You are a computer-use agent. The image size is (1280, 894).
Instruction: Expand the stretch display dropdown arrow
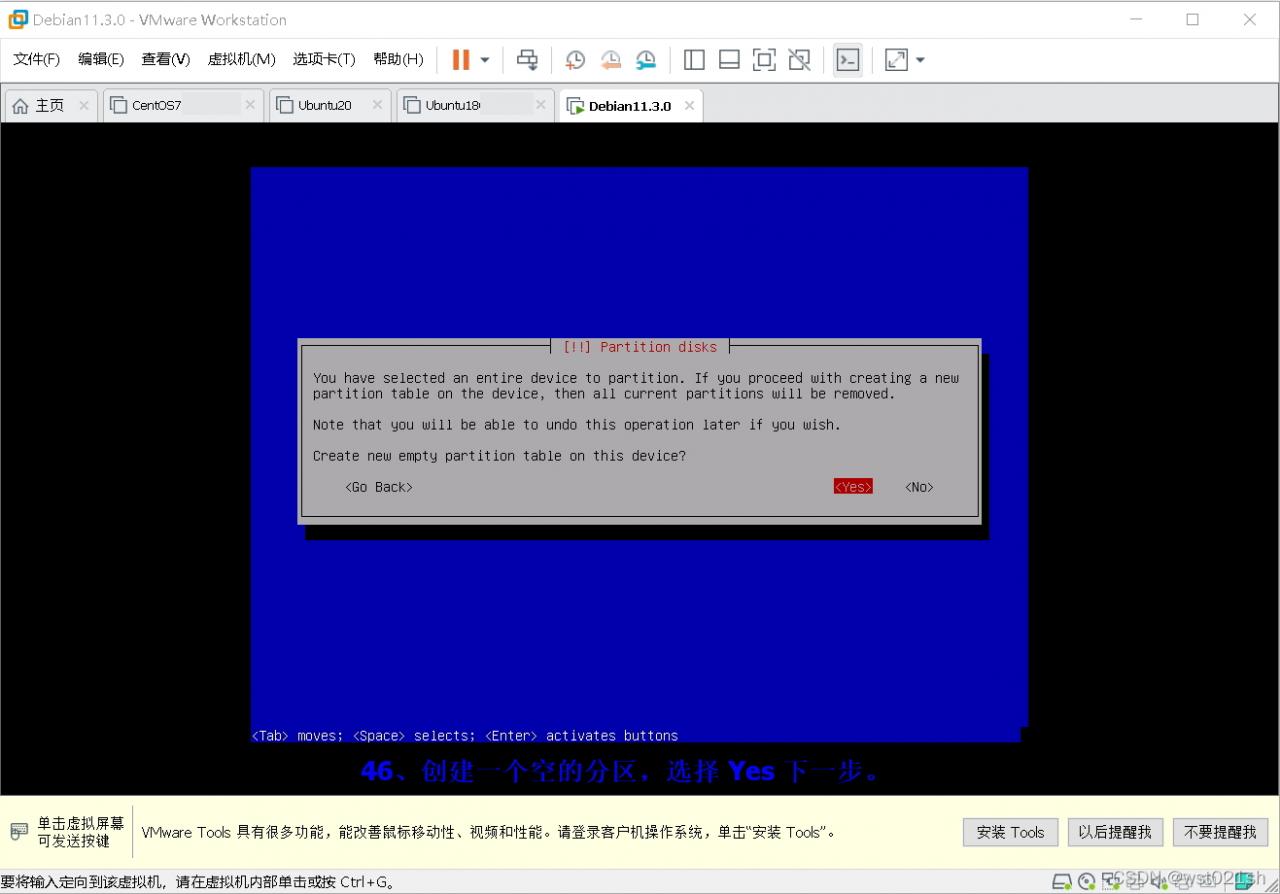[921, 60]
